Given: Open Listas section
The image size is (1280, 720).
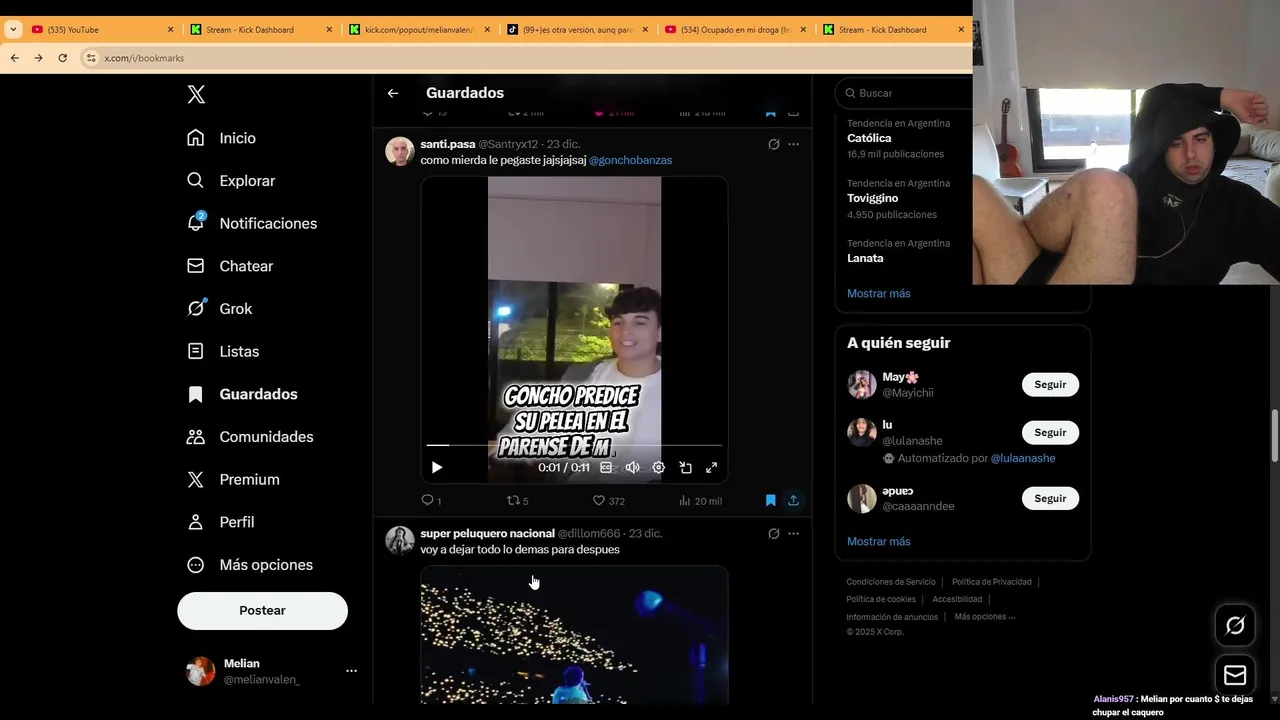Looking at the screenshot, I should (x=223, y=351).
